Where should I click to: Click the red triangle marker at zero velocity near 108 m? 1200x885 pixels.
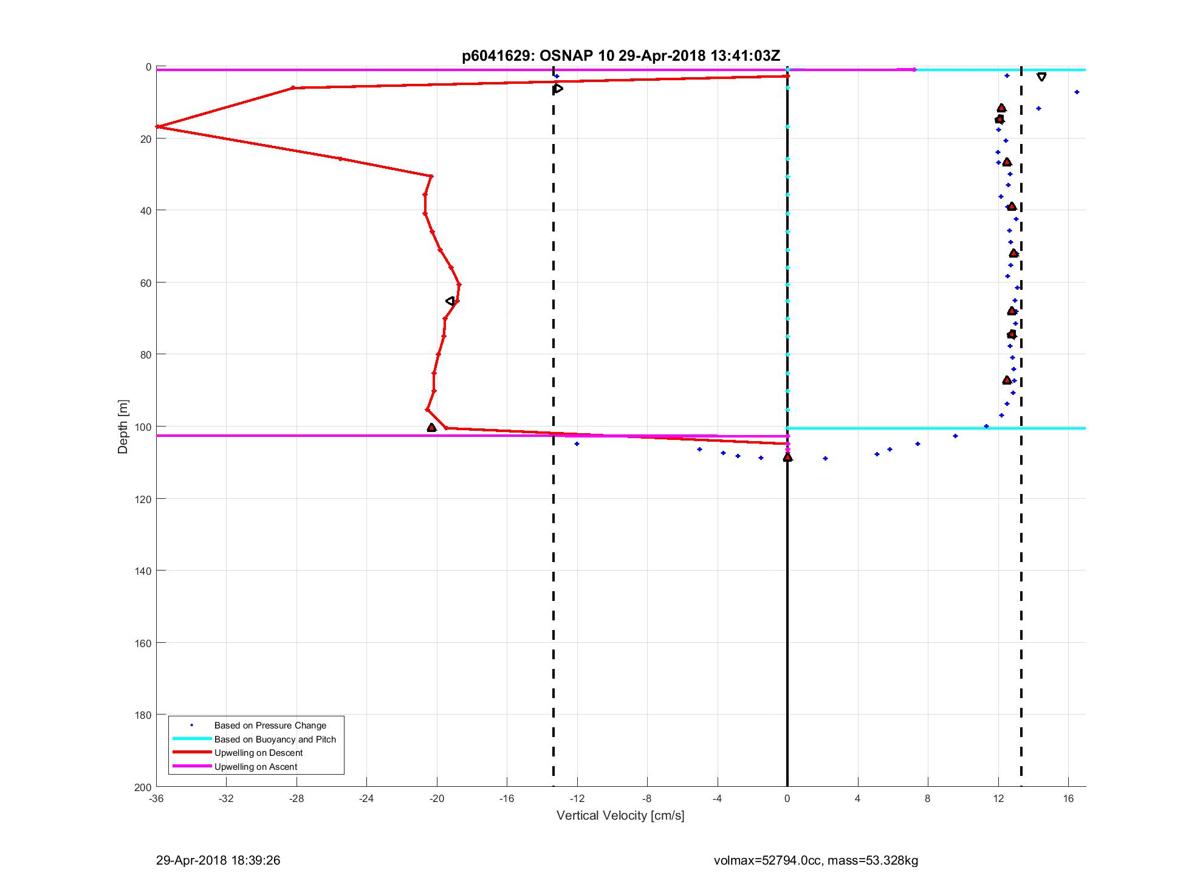tap(788, 457)
